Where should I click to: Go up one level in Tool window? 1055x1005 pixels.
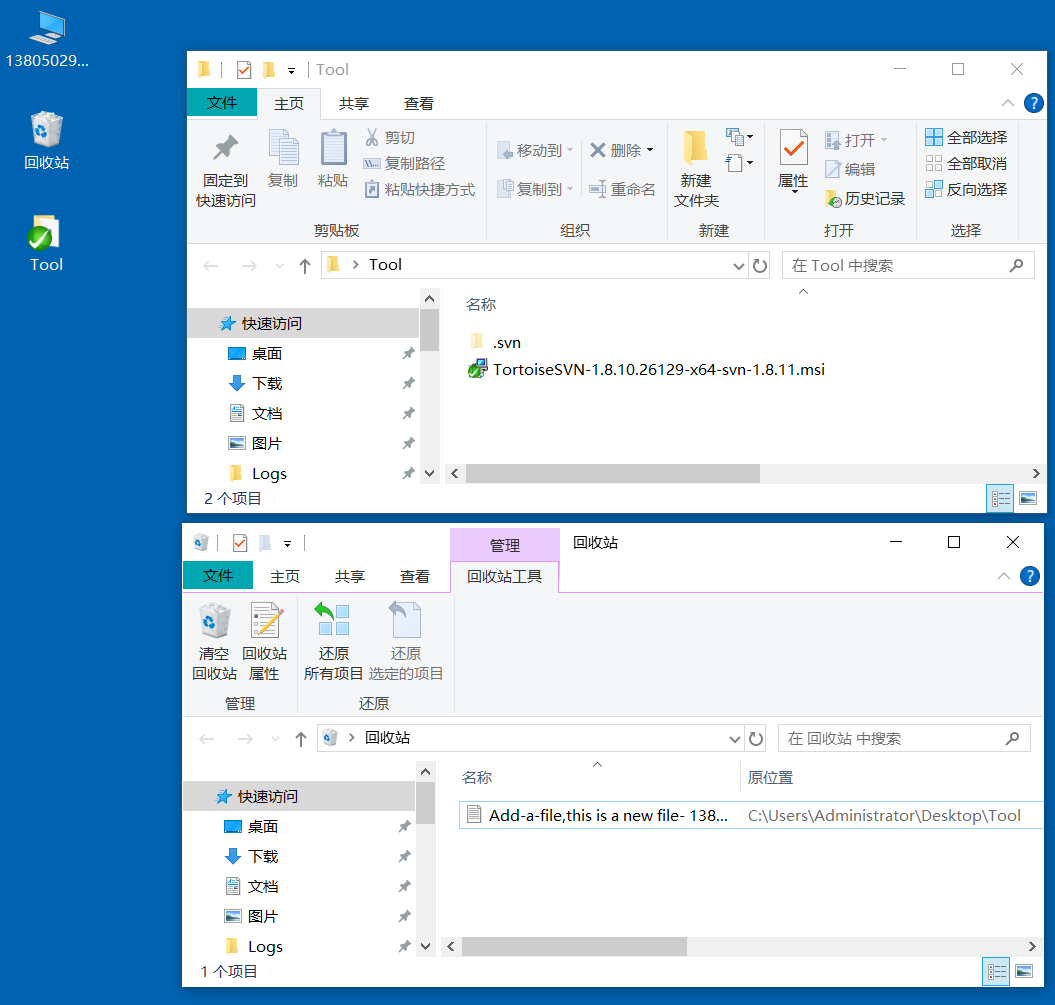click(305, 266)
